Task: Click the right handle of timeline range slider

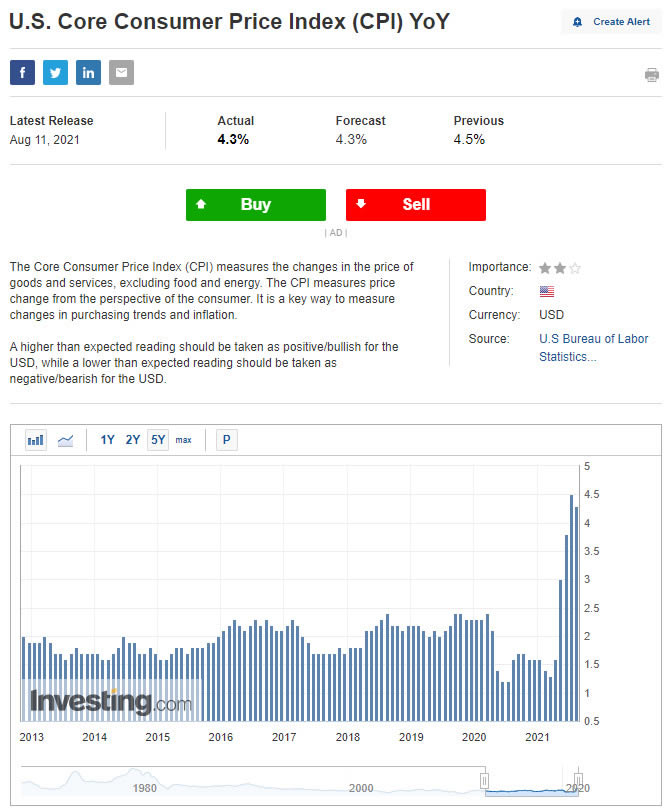Action: tap(578, 780)
